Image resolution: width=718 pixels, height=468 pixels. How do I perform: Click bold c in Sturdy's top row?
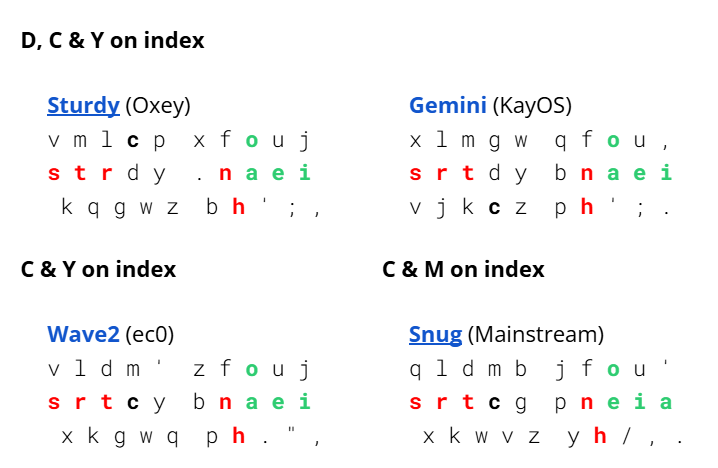click(132, 140)
